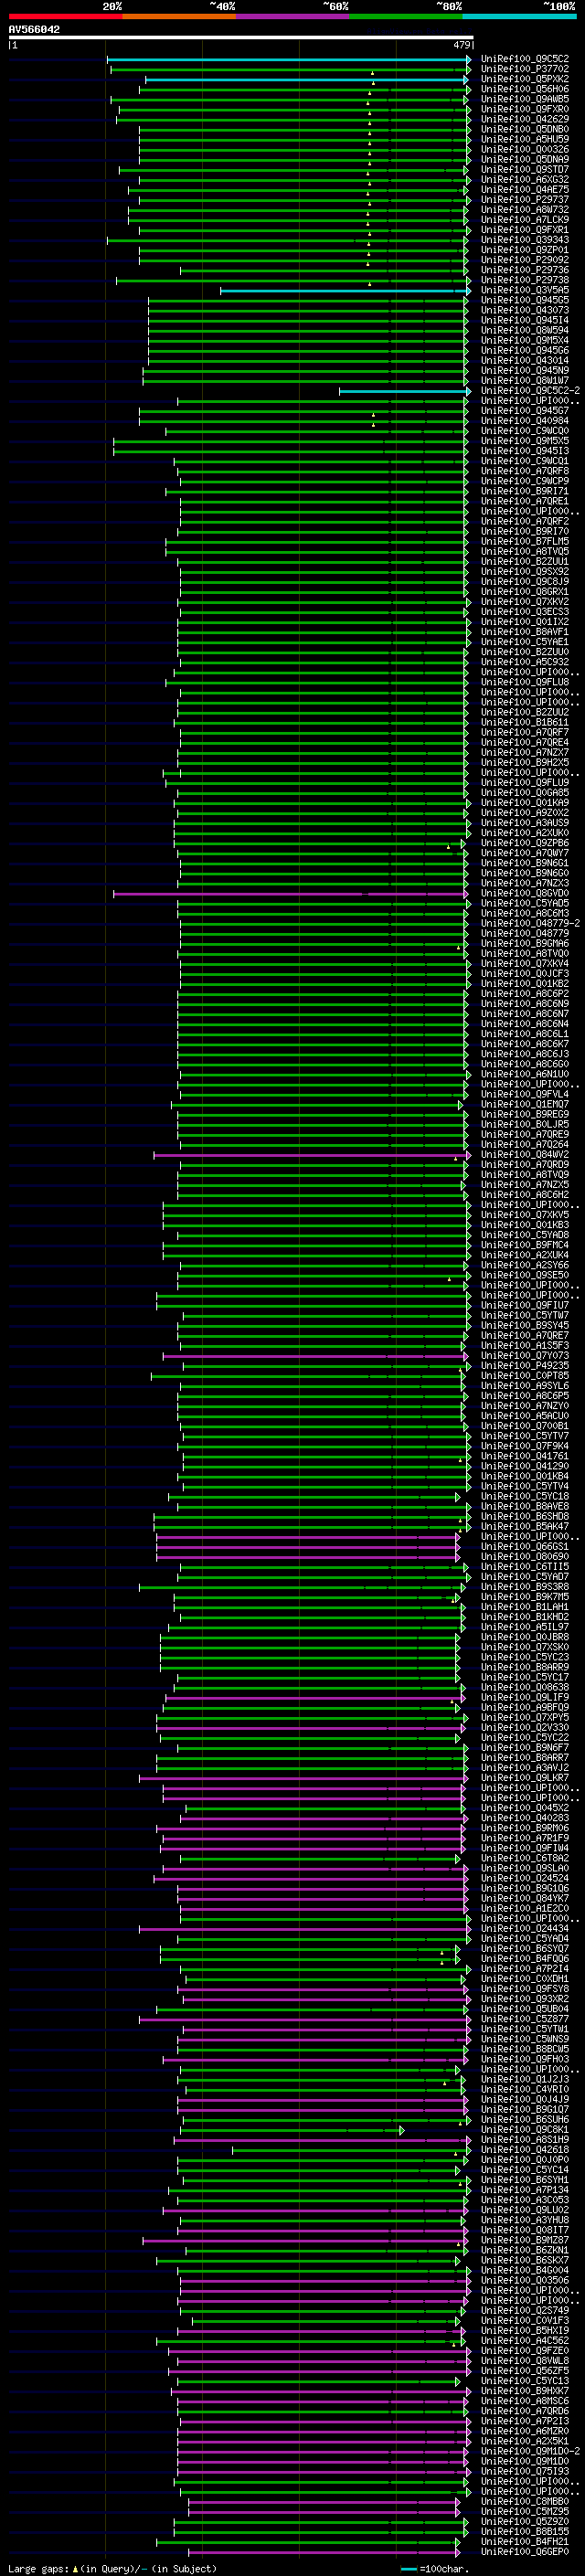This screenshot has height=2576, width=585.
Task: Click the cyan ~100% identity legend segment
Action: (x=519, y=16)
